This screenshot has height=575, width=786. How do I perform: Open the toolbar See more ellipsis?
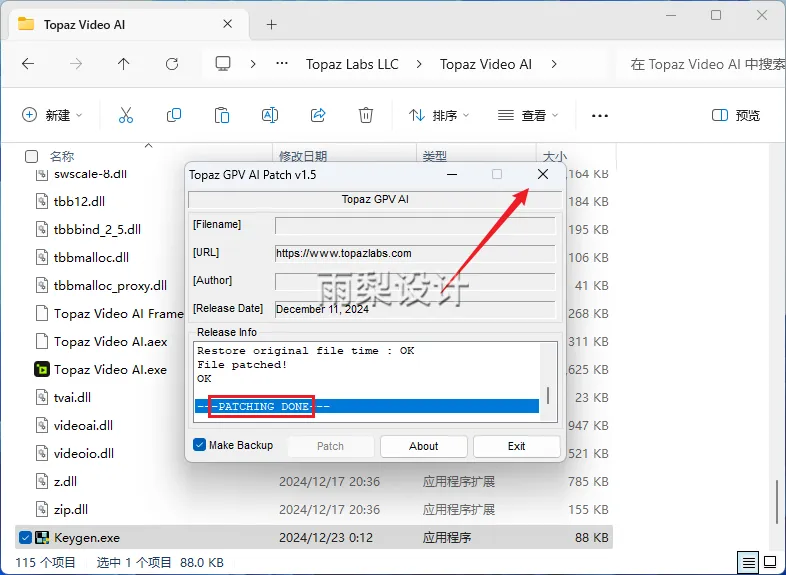coord(600,116)
